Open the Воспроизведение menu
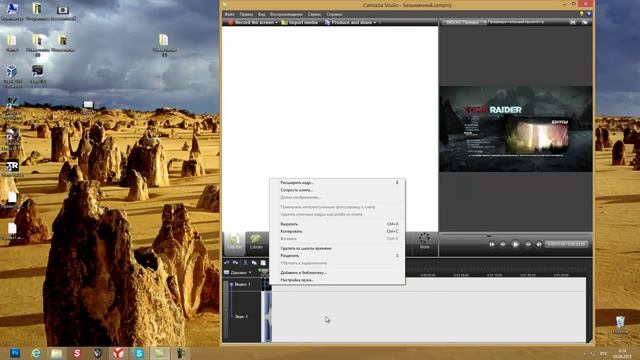 (287, 14)
